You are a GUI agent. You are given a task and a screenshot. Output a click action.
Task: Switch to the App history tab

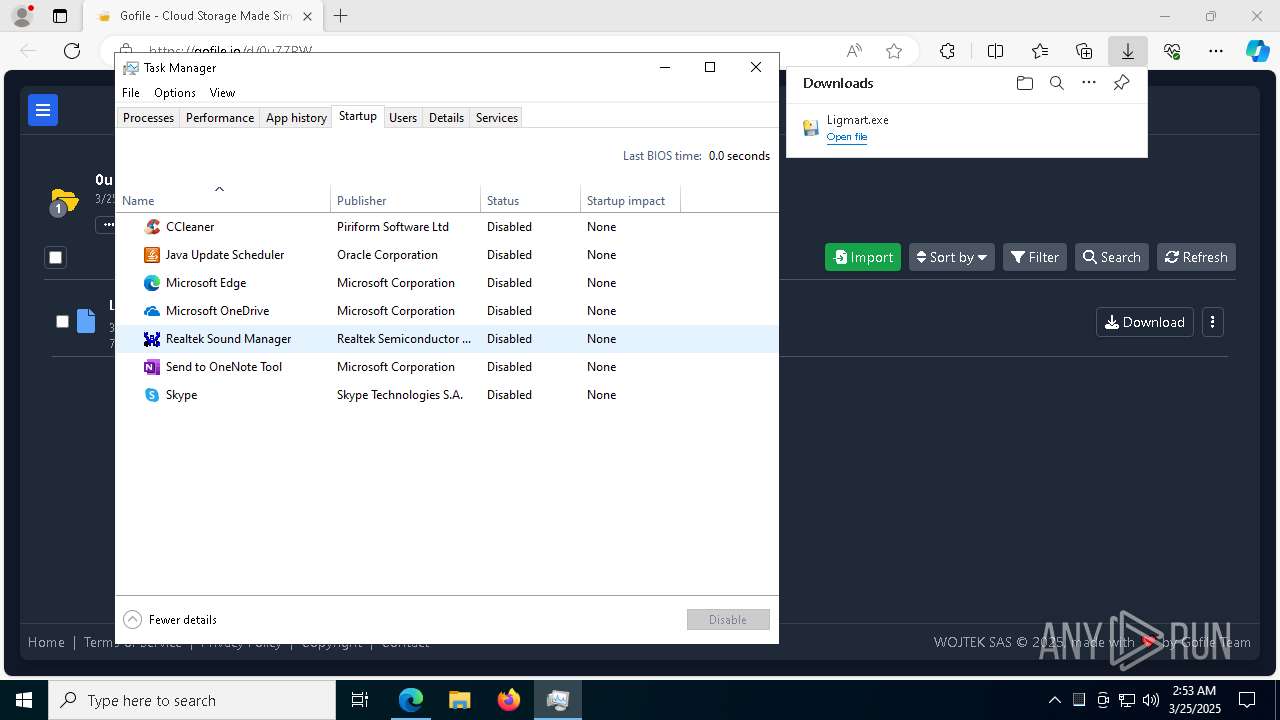coord(296,118)
